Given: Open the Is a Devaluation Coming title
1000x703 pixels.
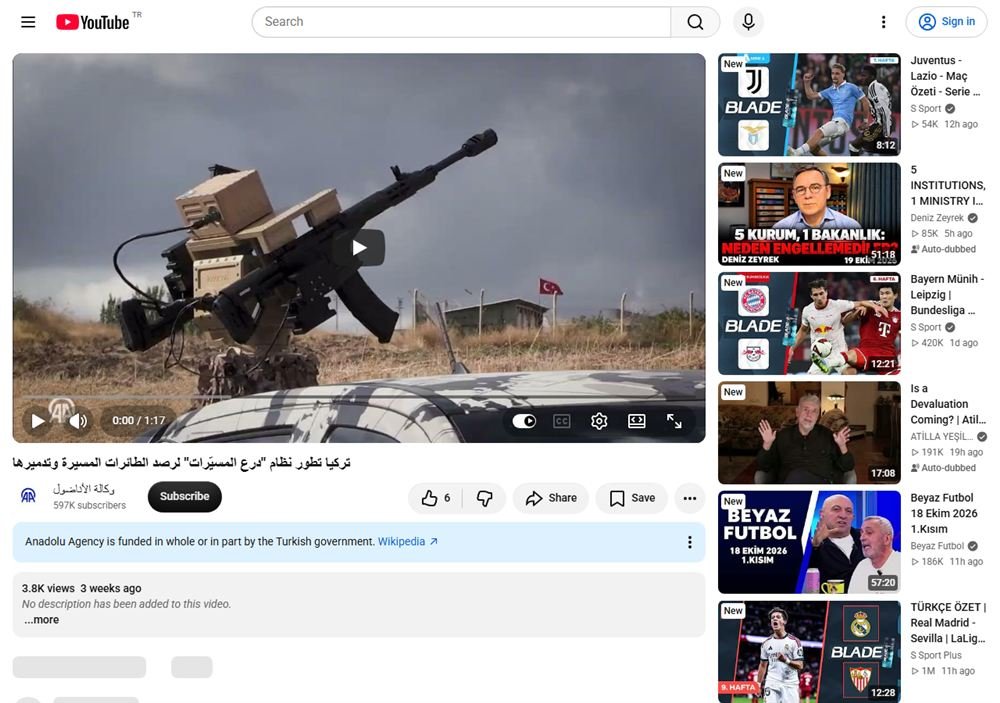Looking at the screenshot, I should [x=947, y=404].
